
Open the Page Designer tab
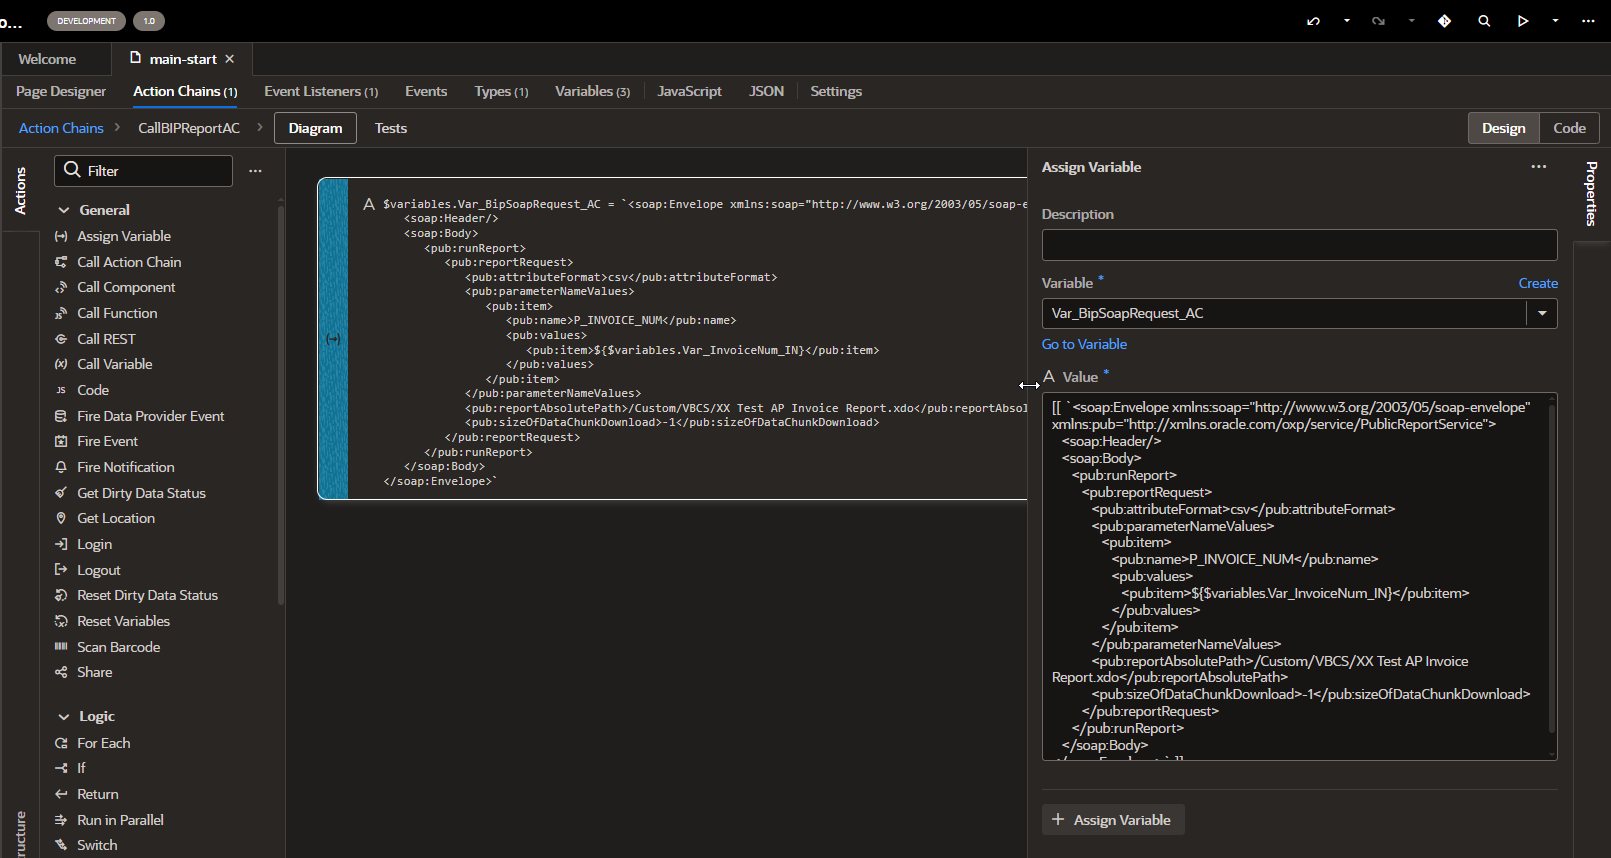61,91
